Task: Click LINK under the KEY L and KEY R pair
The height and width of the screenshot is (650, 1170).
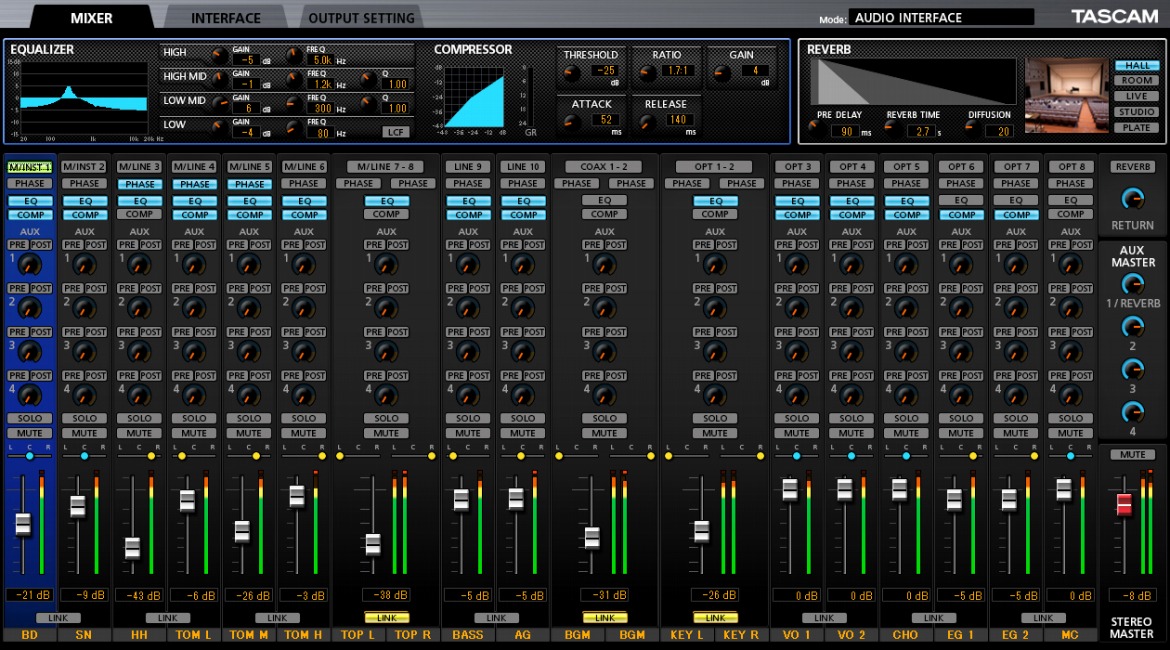Action: [x=714, y=618]
